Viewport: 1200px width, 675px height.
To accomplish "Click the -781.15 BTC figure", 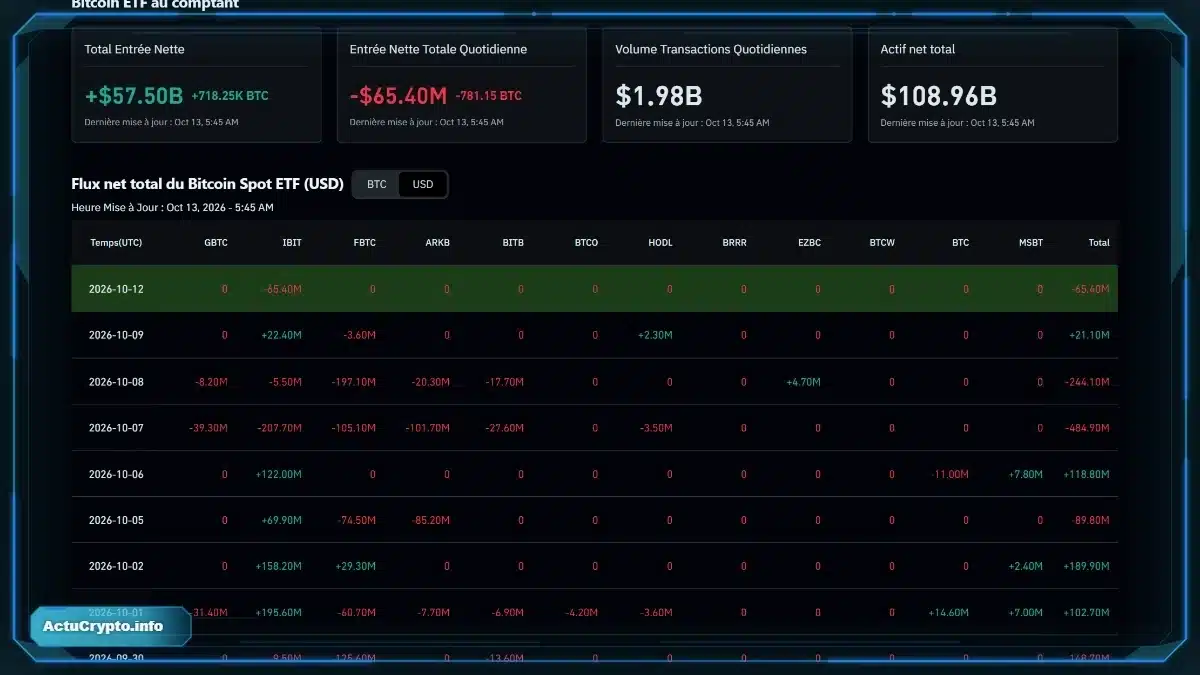I will click(x=488, y=96).
